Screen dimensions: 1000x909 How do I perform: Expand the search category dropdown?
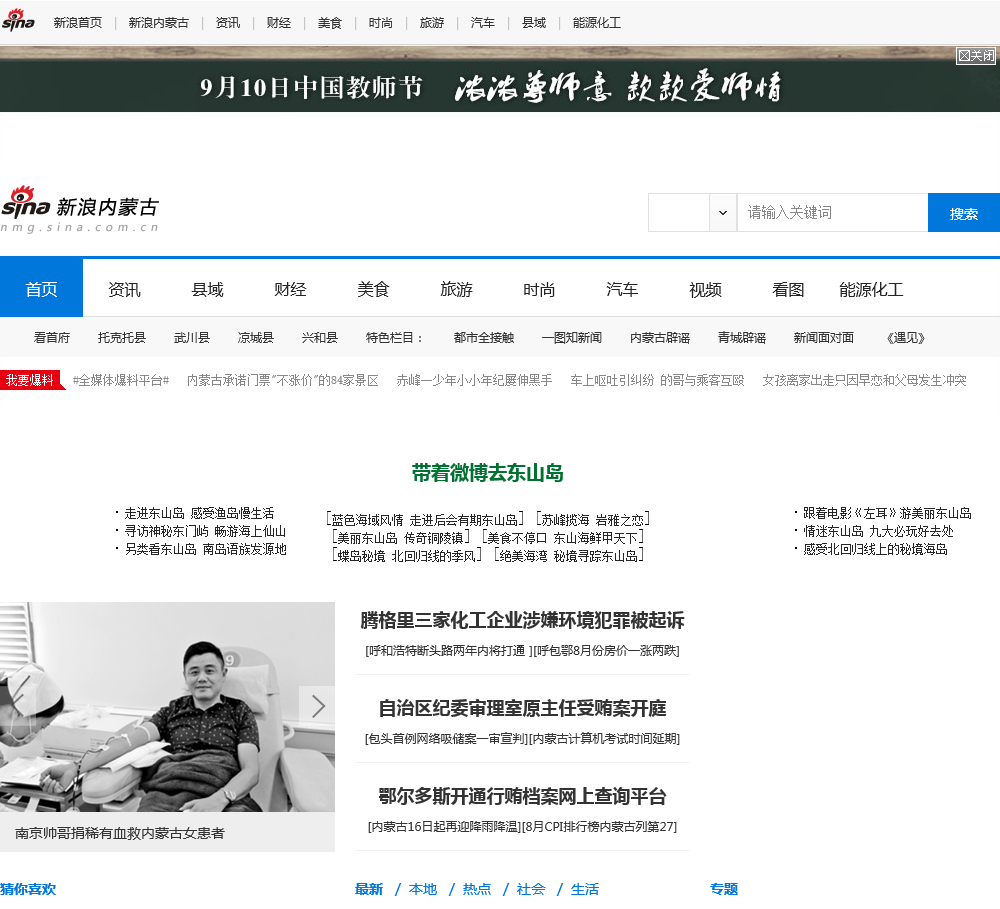coord(723,212)
